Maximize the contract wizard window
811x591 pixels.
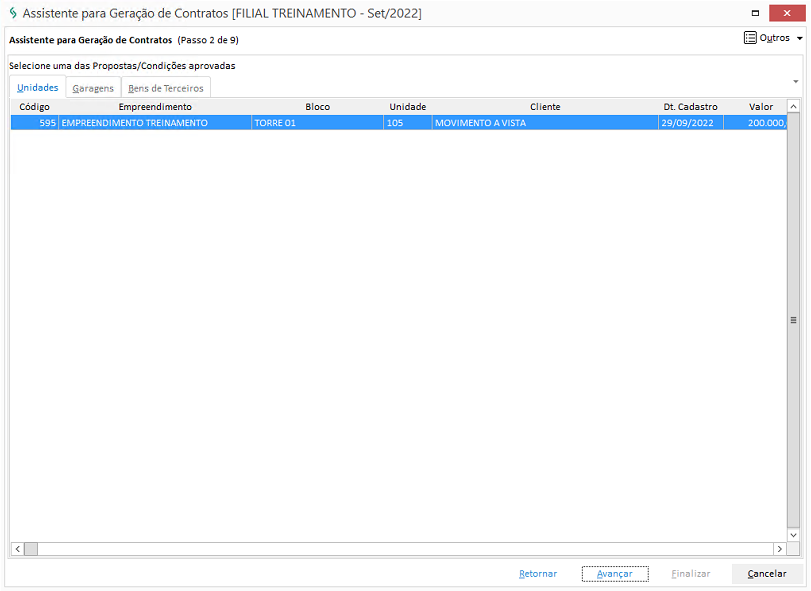coord(754,13)
